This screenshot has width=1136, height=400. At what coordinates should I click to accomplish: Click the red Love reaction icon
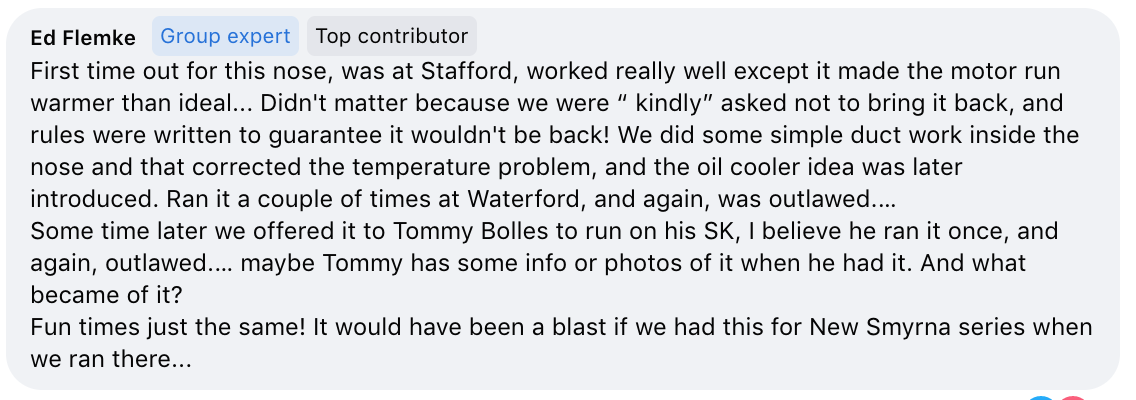point(1074,398)
